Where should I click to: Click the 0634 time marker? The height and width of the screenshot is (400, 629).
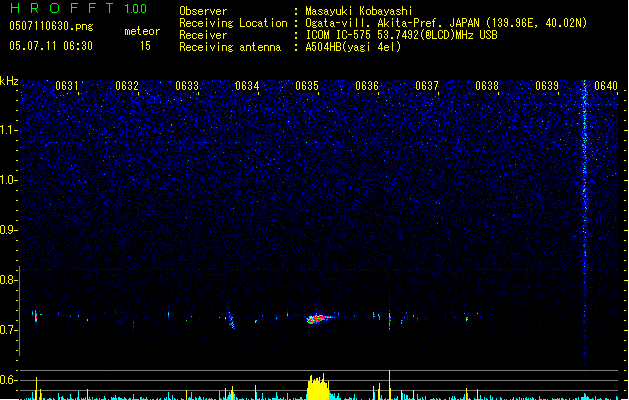tap(247, 85)
